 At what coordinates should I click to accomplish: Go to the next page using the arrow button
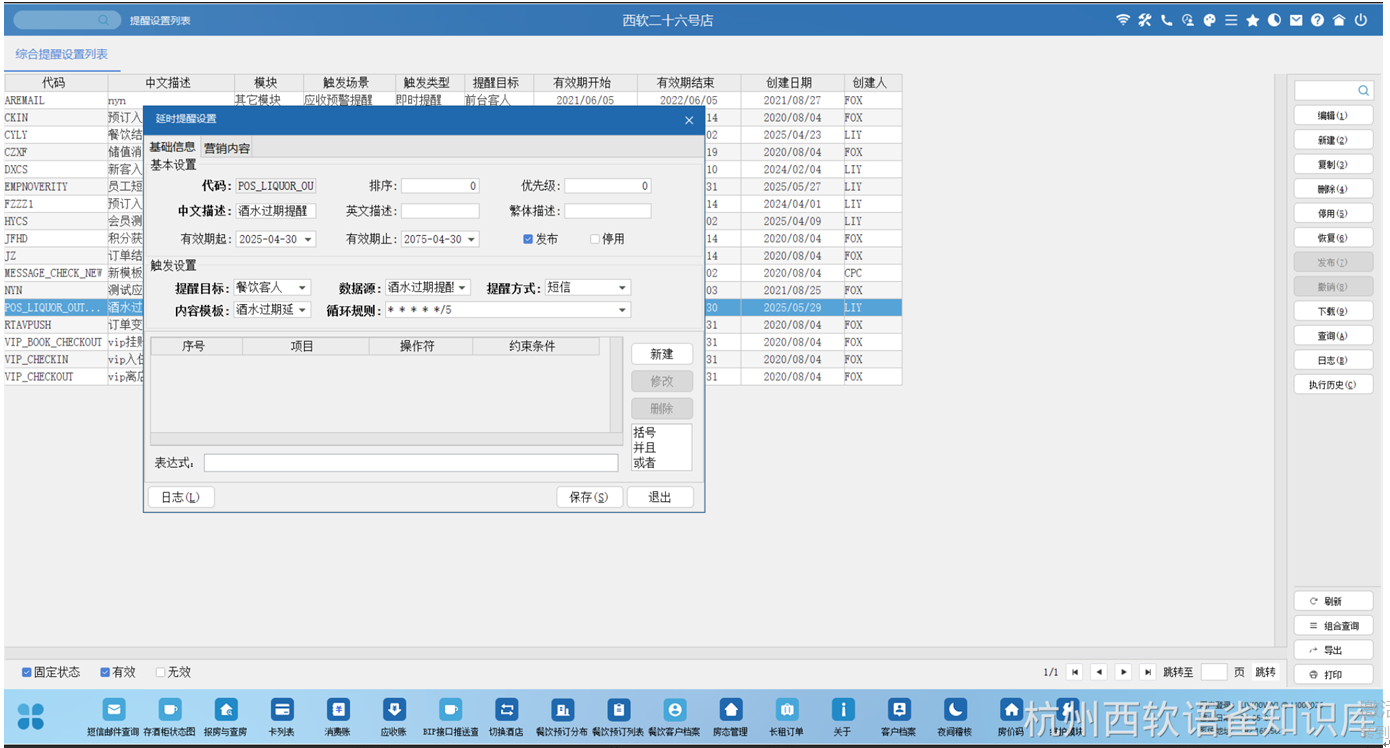(1124, 672)
